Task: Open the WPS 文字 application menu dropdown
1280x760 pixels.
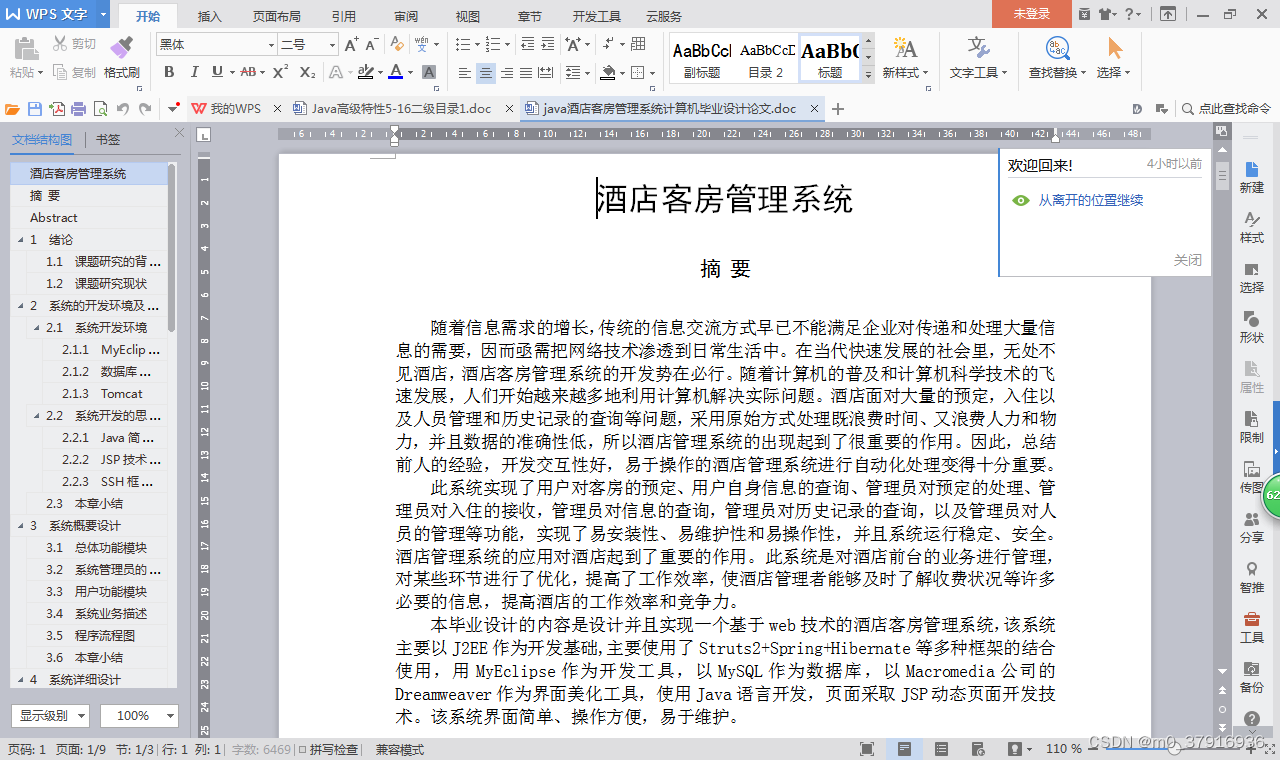Action: click(x=104, y=14)
